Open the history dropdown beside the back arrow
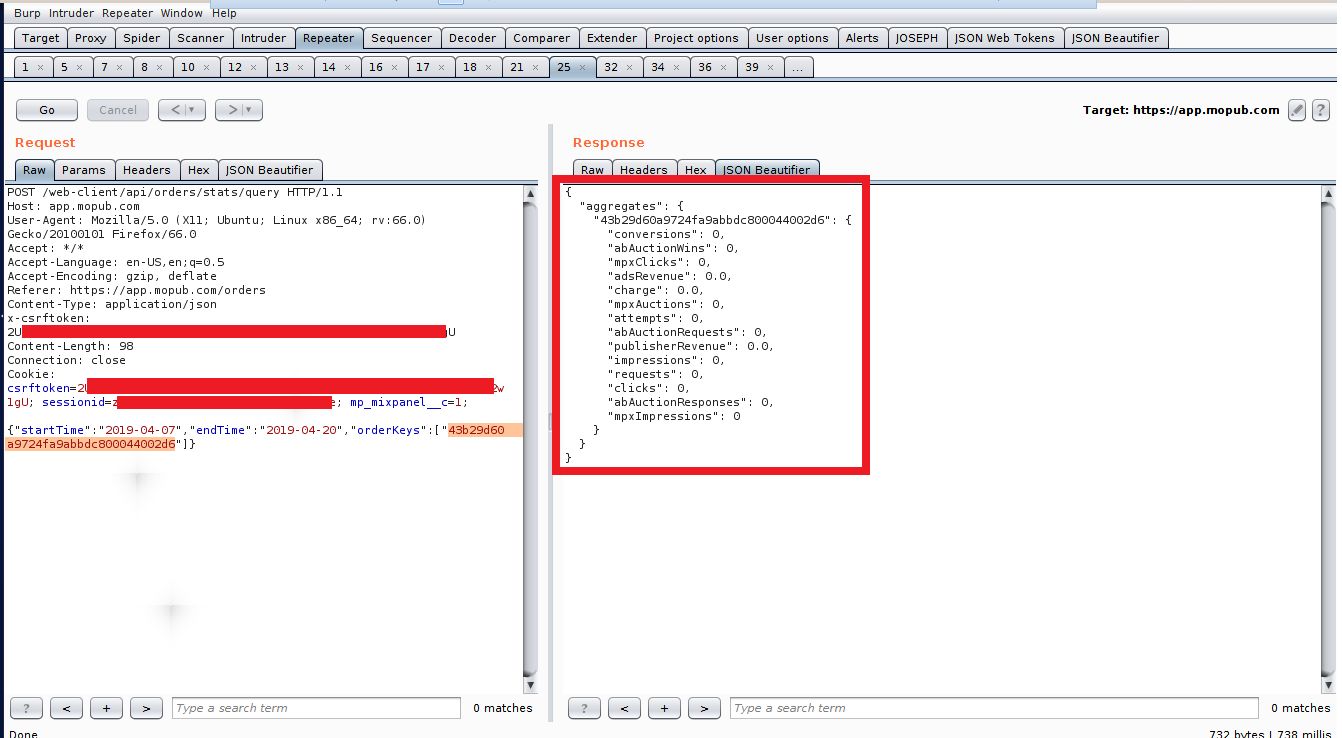 click(x=194, y=110)
